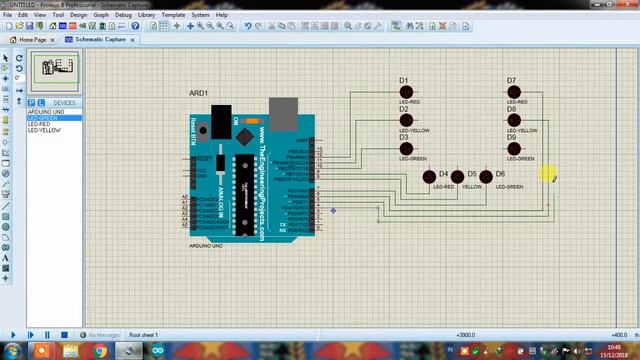
Task: Click the No Messages status indicator
Action: click(x=100, y=335)
